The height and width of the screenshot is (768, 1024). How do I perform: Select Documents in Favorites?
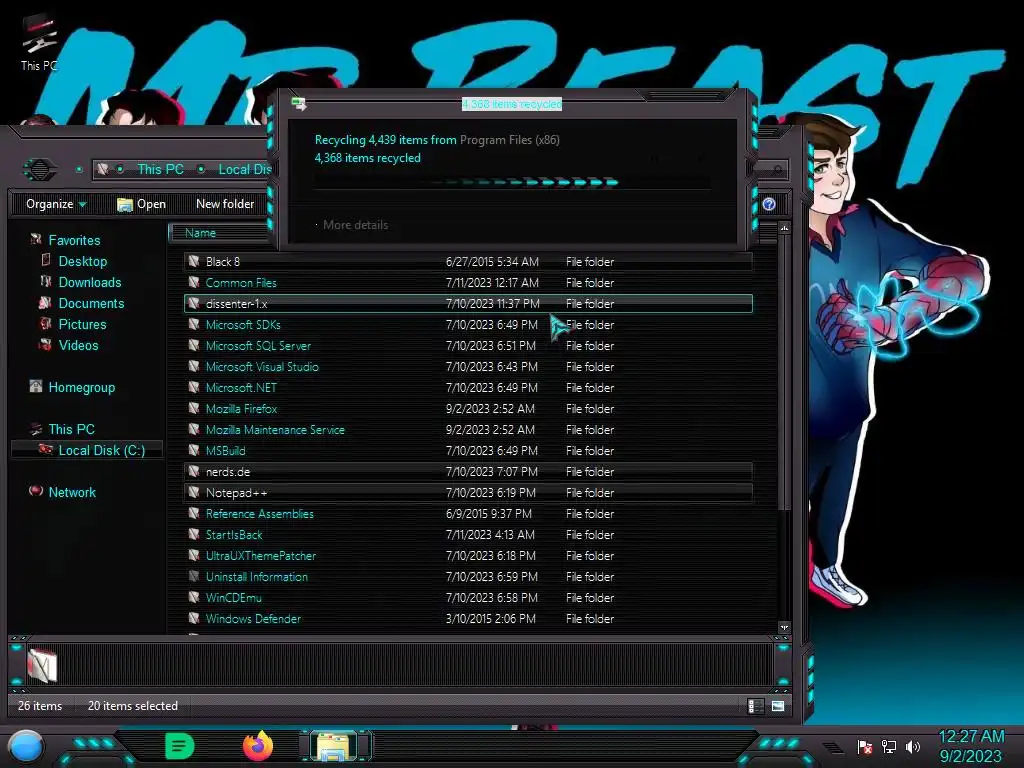click(x=91, y=303)
